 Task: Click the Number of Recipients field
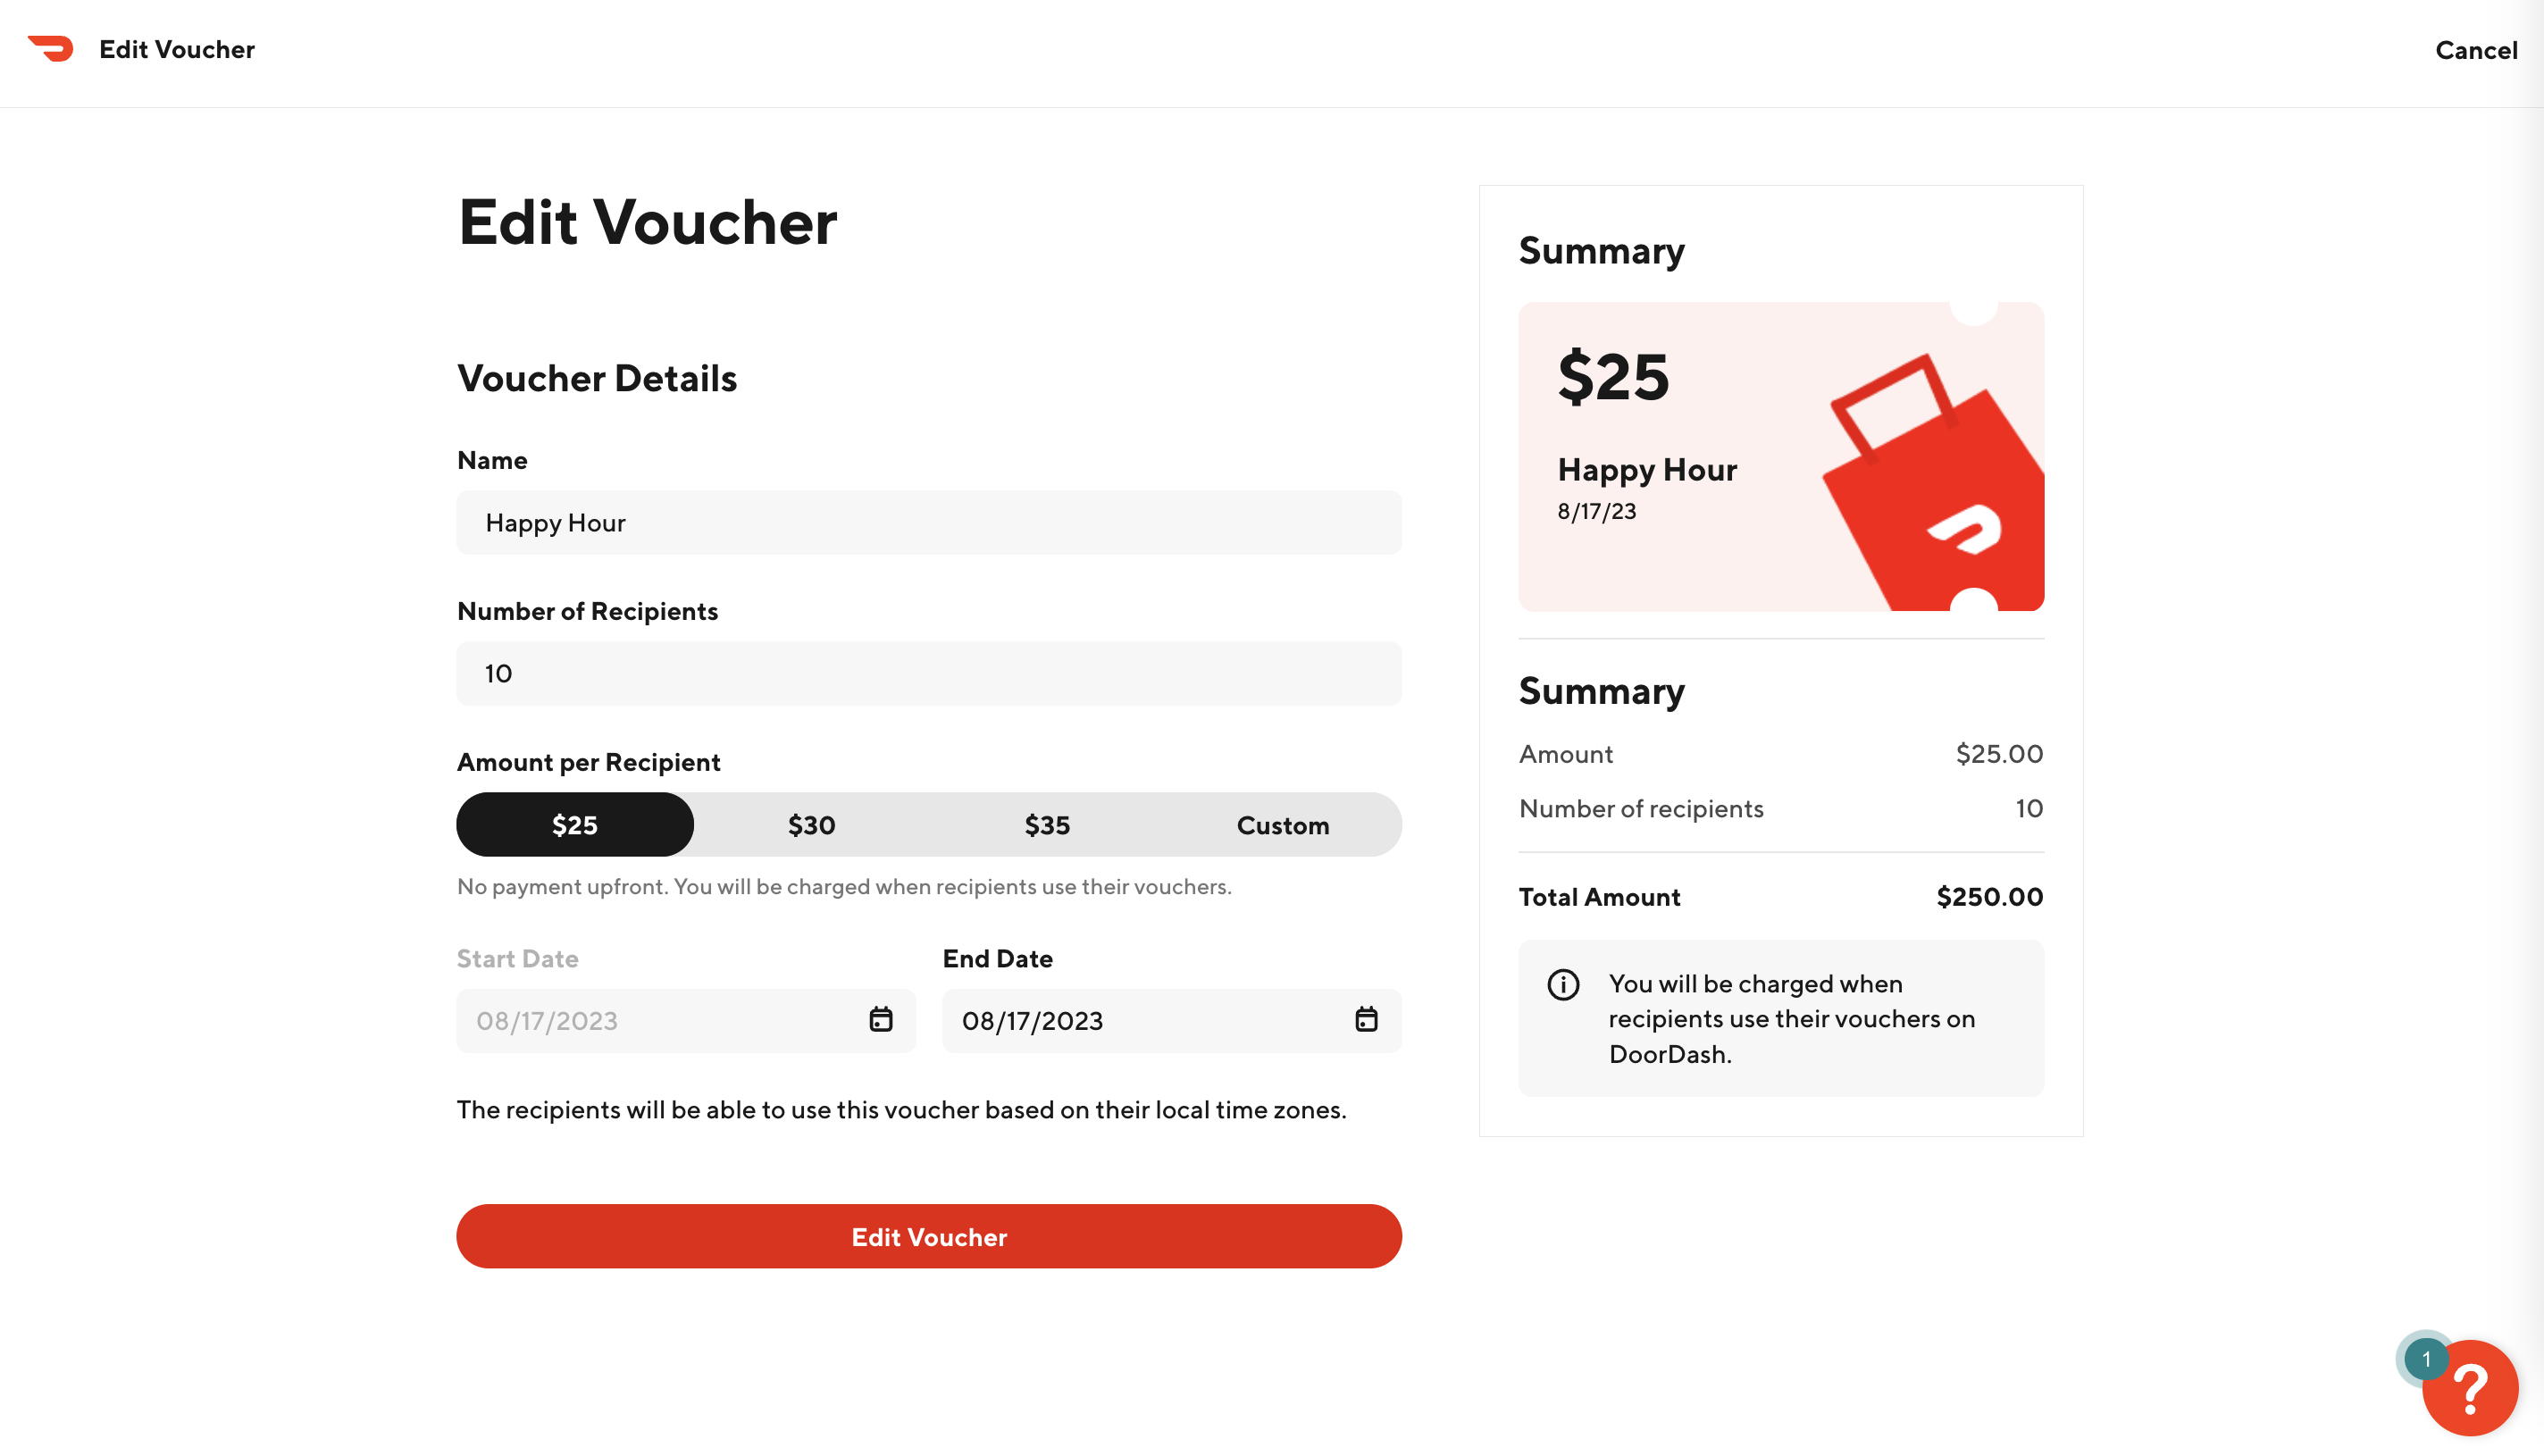click(x=929, y=673)
